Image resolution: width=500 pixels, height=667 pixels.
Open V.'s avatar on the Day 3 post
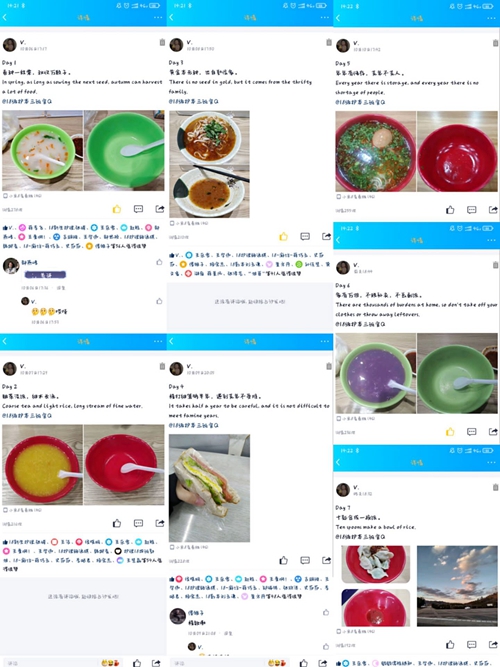pyautogui.click(x=176, y=45)
